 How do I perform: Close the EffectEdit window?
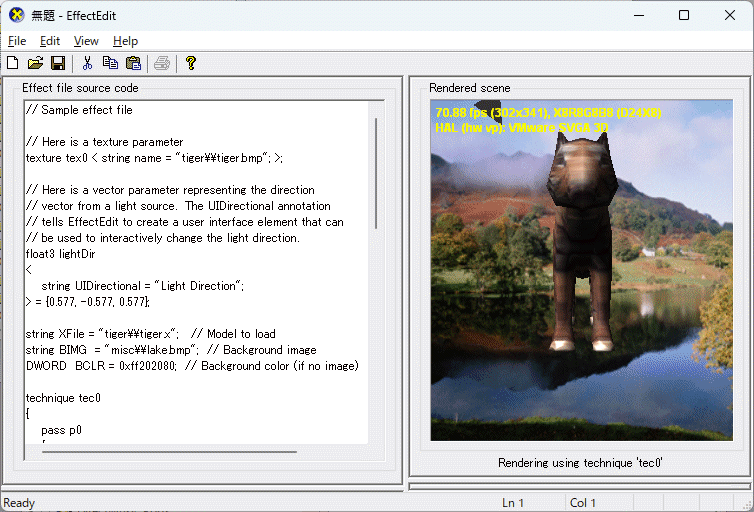[x=730, y=15]
